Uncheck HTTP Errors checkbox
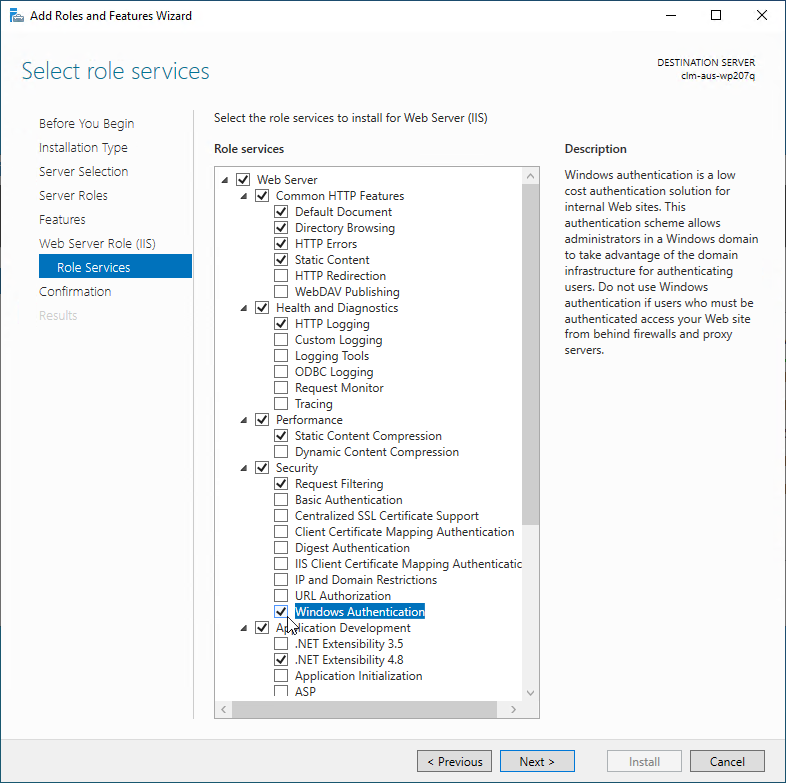 pyautogui.click(x=281, y=244)
